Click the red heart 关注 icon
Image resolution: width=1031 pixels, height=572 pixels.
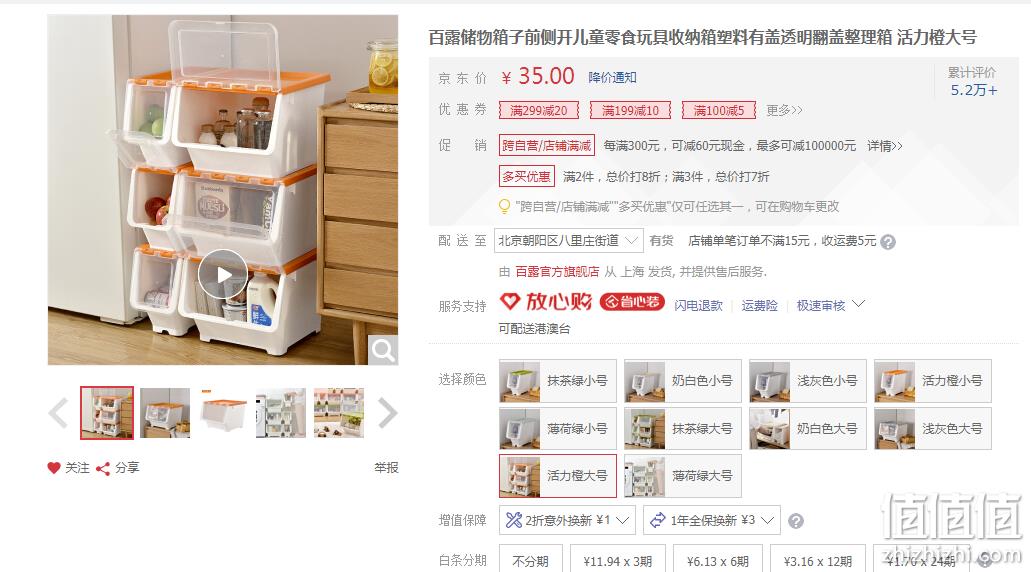point(54,467)
